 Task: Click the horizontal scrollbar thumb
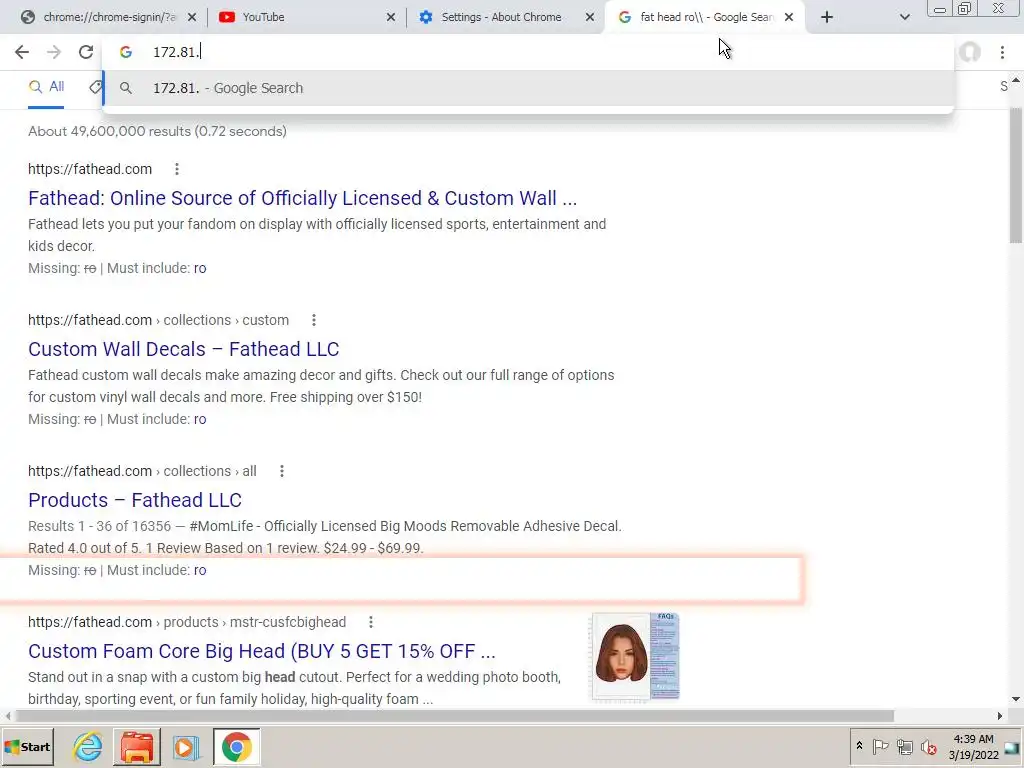tap(455, 716)
